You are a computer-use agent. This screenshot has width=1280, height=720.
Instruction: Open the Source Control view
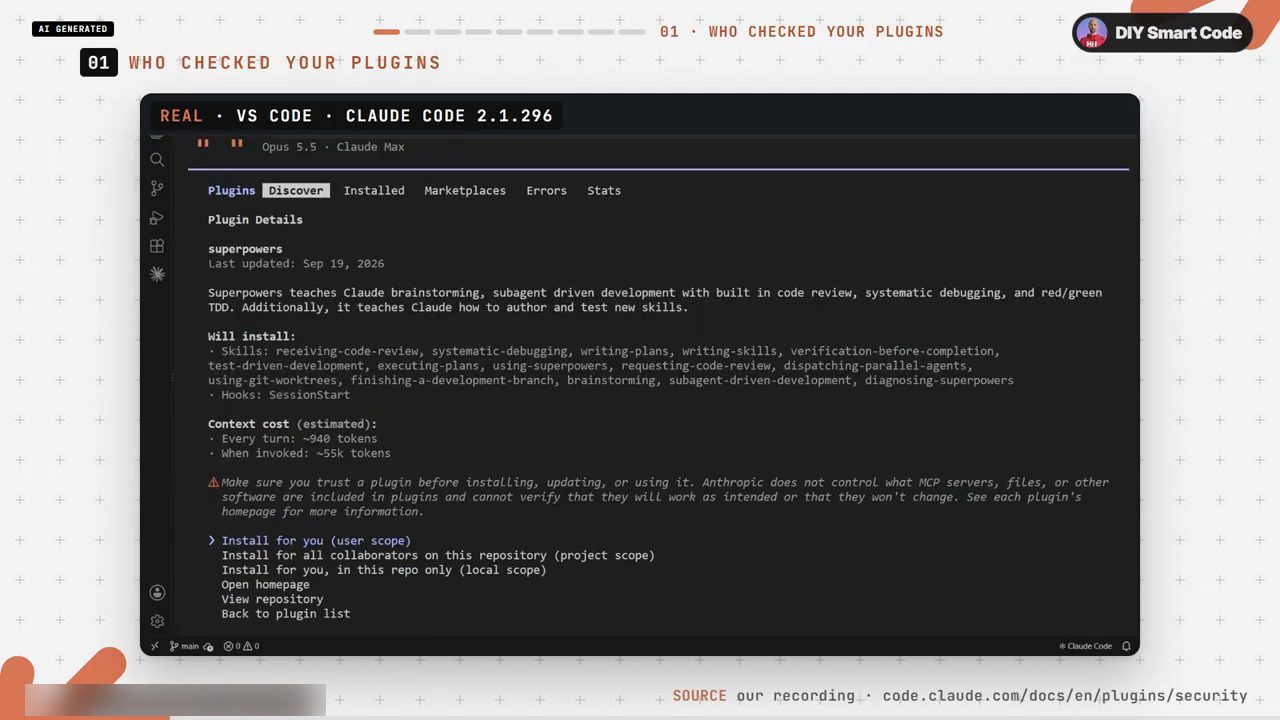tap(157, 188)
